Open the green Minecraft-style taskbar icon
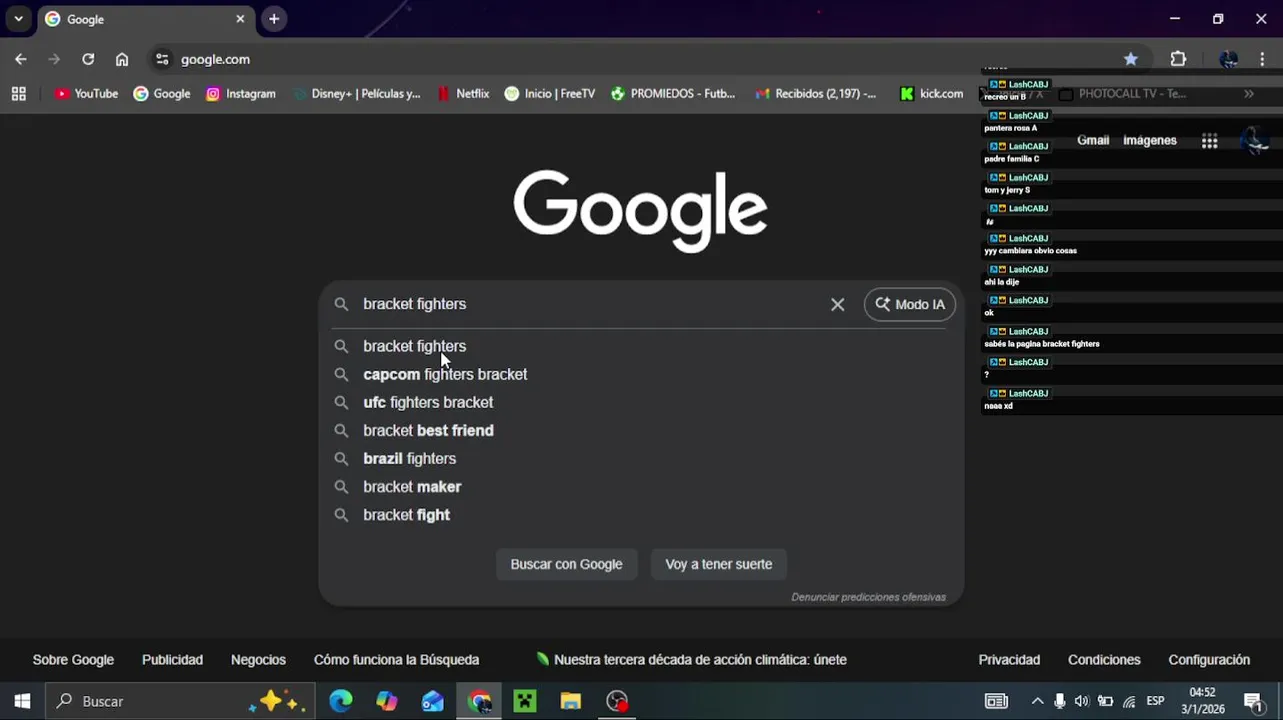 [525, 701]
